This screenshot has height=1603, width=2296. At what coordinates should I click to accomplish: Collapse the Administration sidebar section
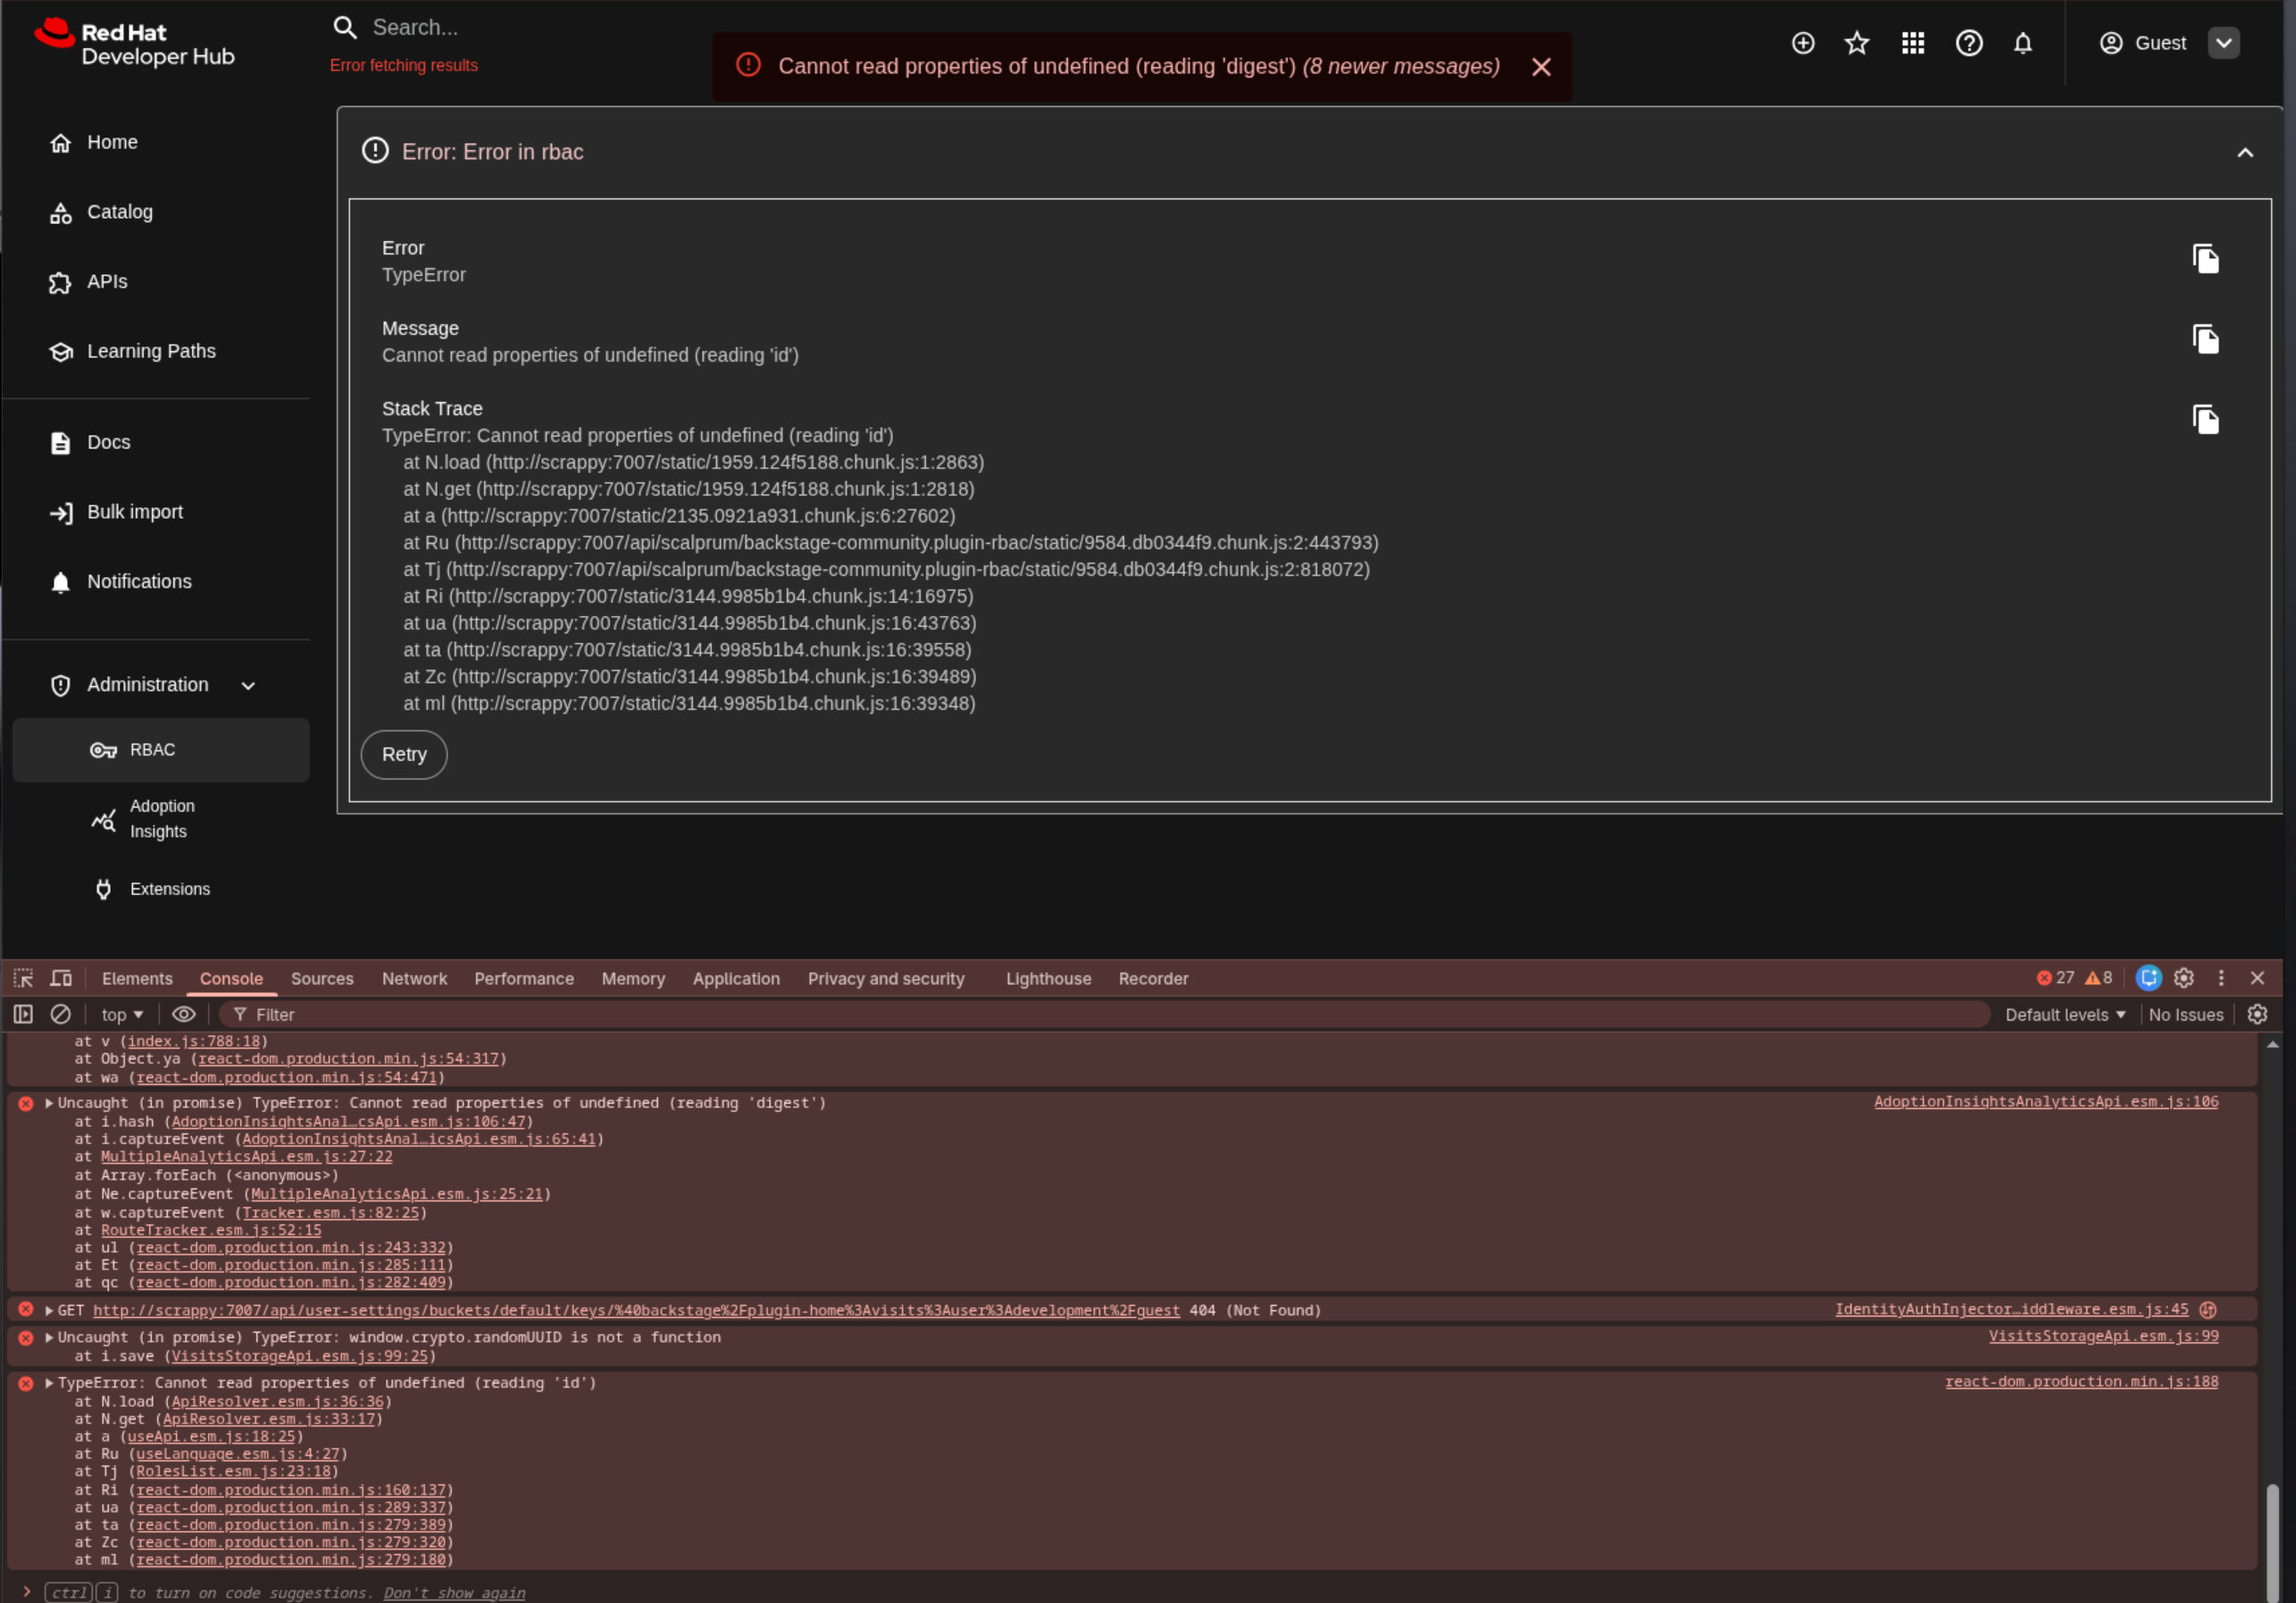click(248, 685)
